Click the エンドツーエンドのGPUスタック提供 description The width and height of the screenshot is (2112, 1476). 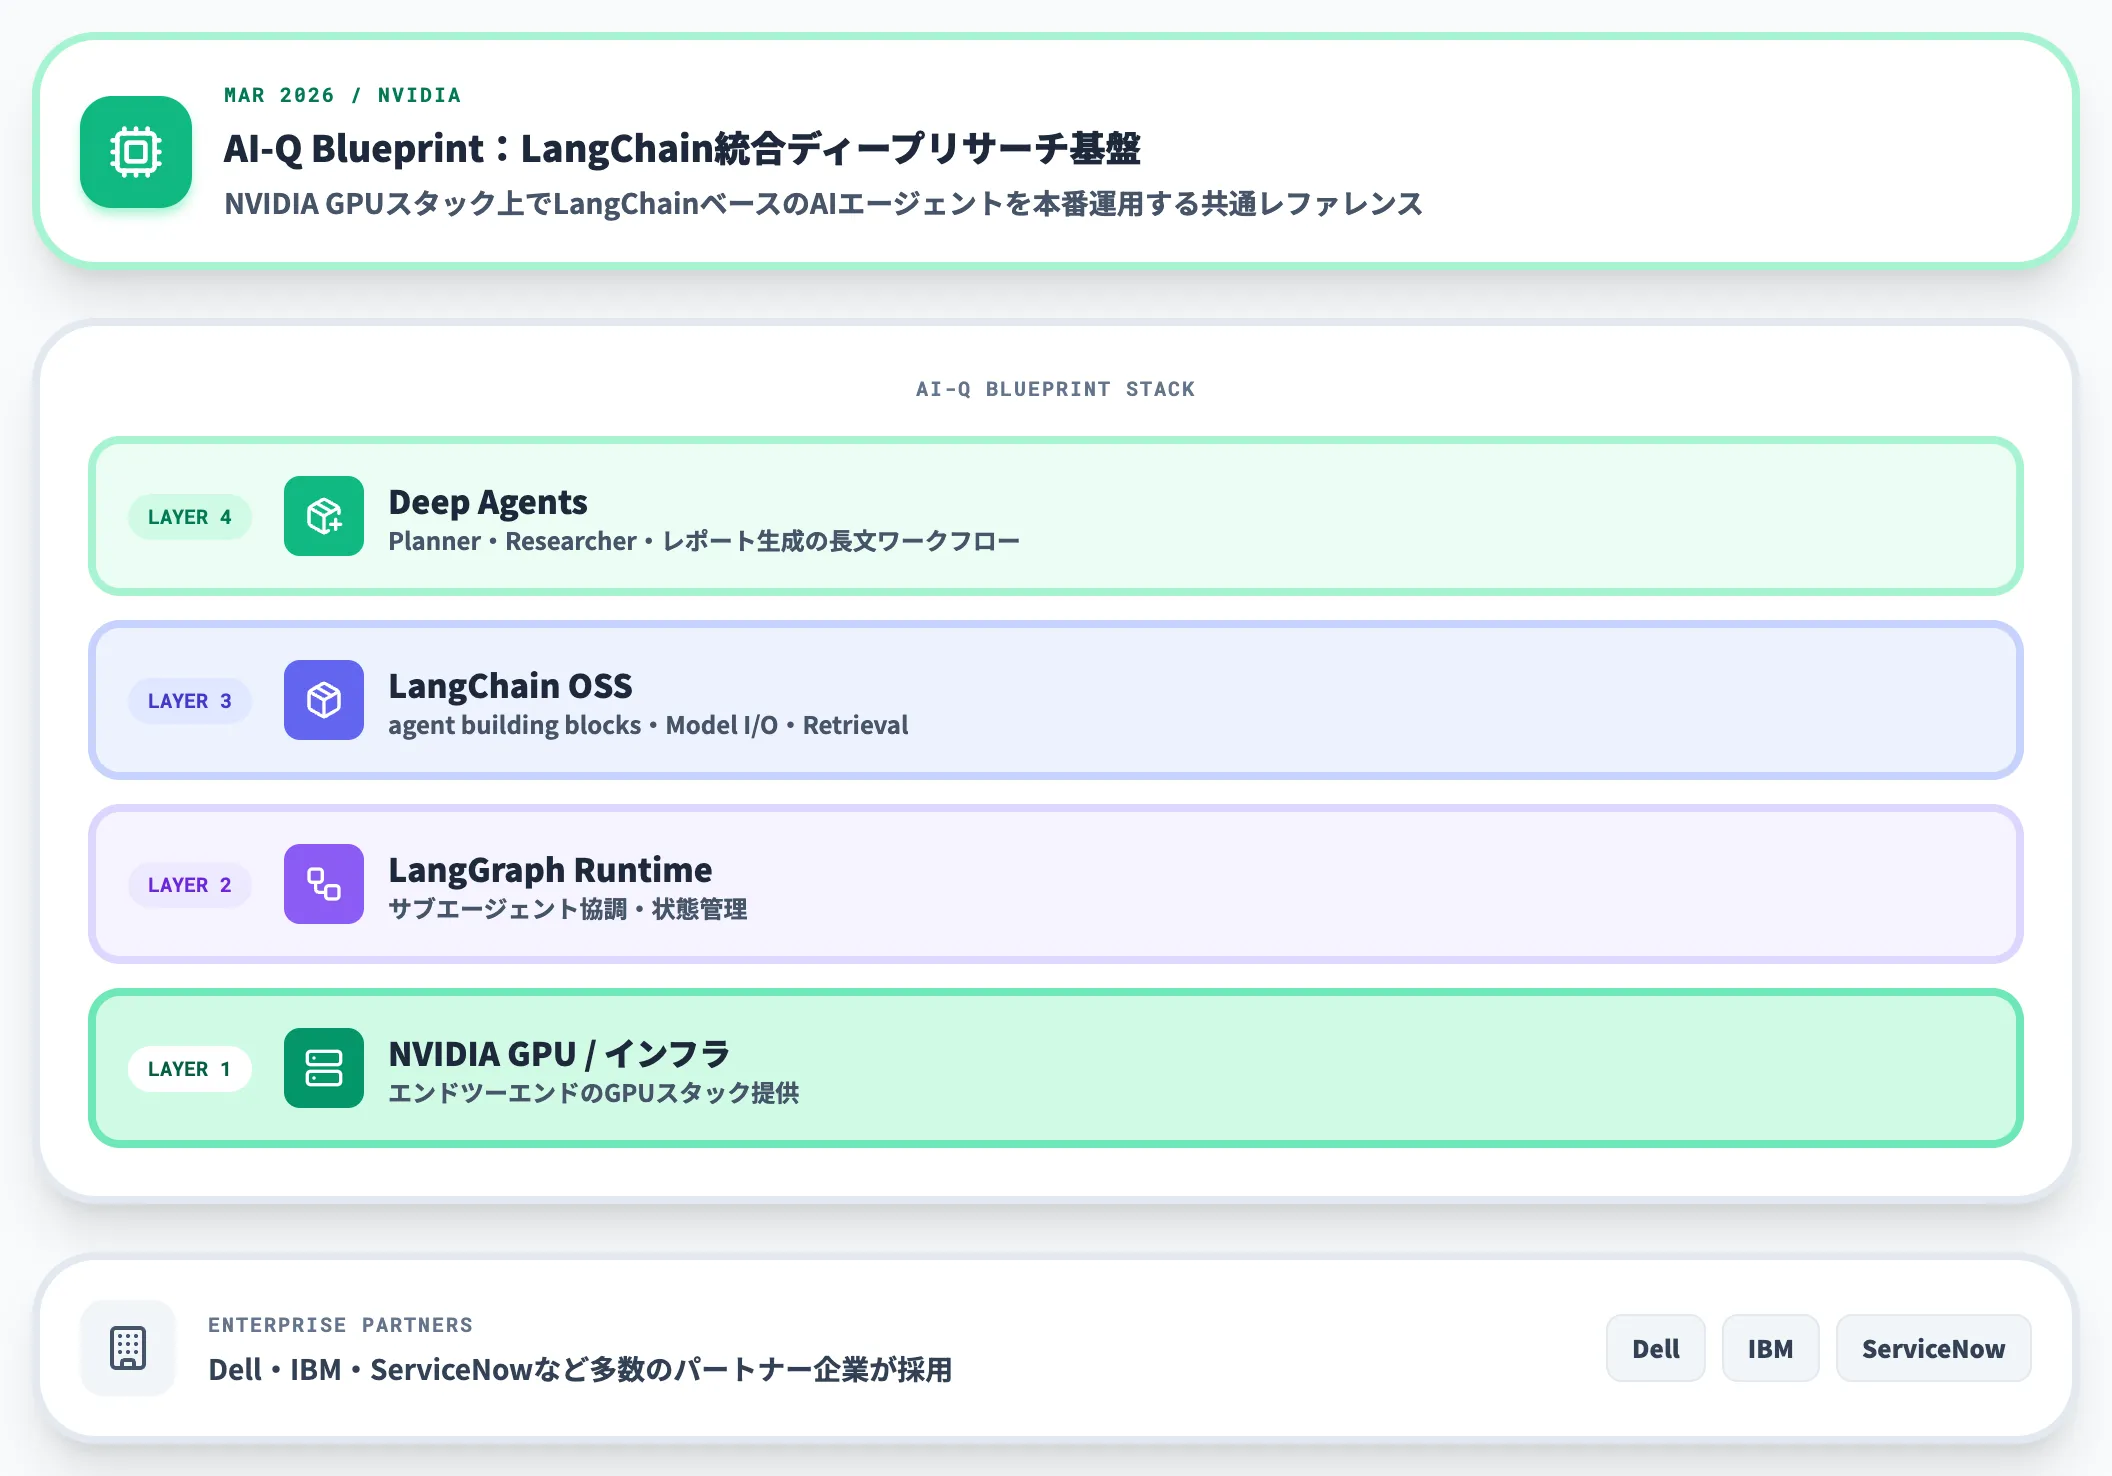click(x=594, y=1093)
